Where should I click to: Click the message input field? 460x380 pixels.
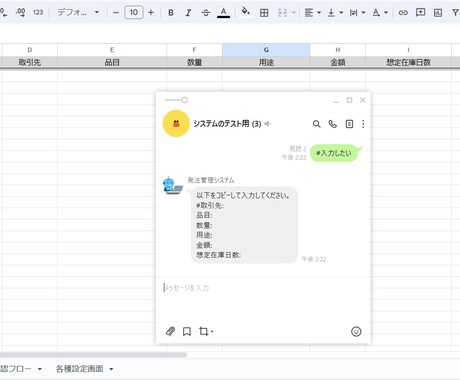(x=263, y=288)
